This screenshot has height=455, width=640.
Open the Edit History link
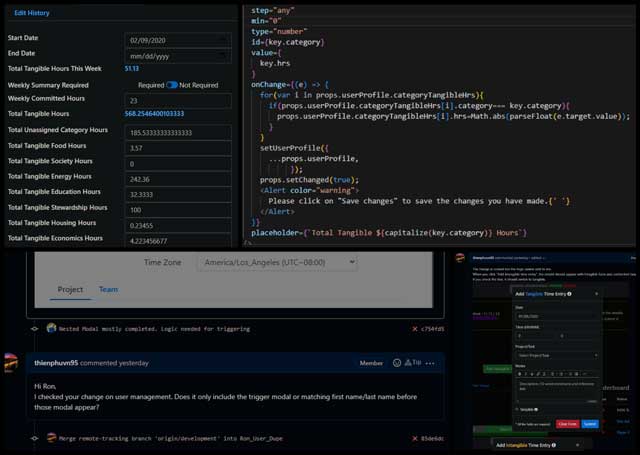32,13
